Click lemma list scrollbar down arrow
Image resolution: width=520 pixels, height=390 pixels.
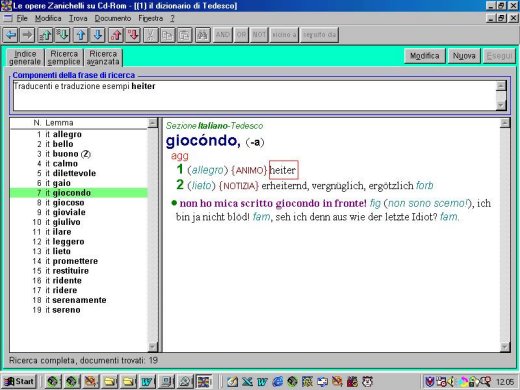(x=153, y=347)
